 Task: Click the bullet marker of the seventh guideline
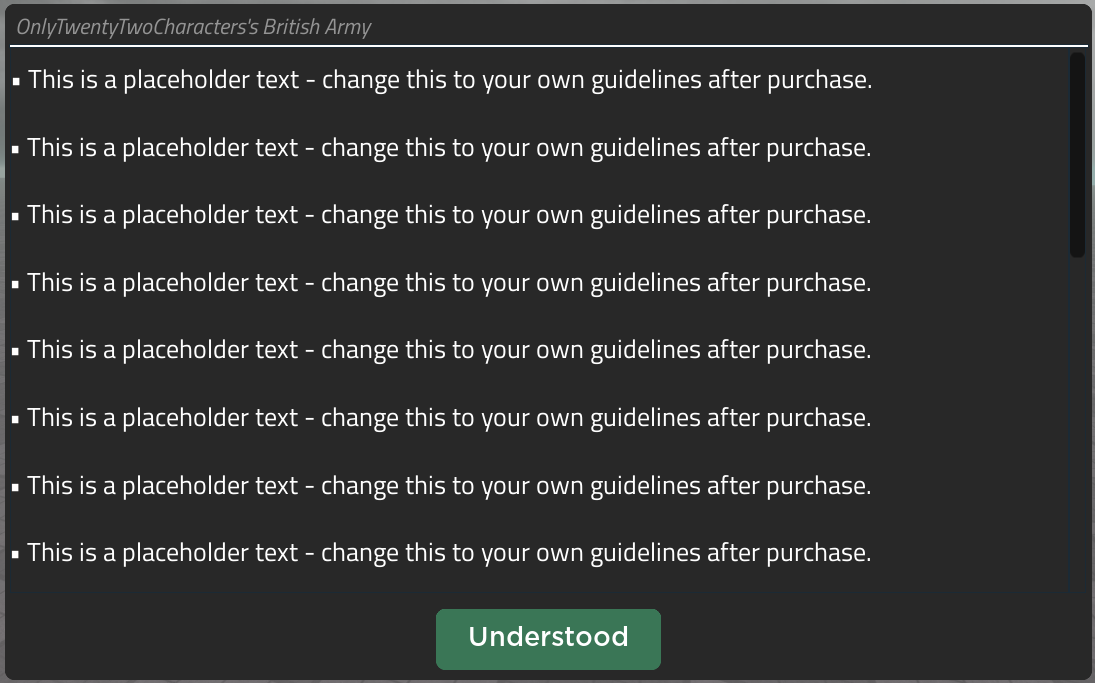click(16, 488)
